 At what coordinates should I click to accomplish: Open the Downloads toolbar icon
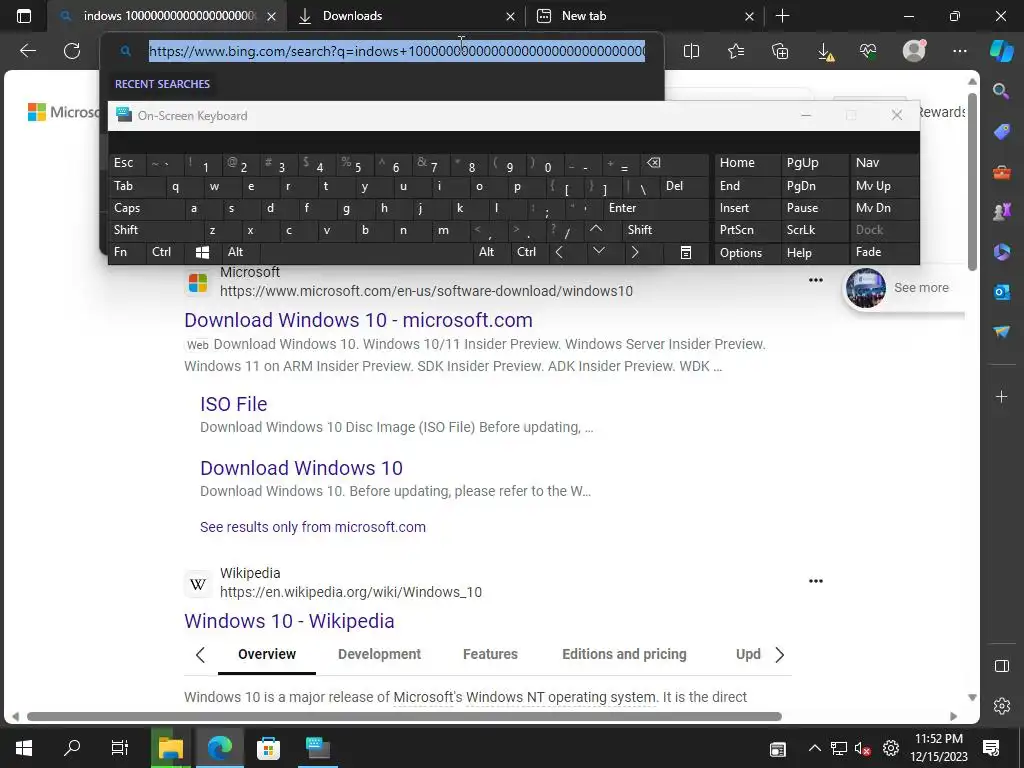pyautogui.click(x=825, y=52)
